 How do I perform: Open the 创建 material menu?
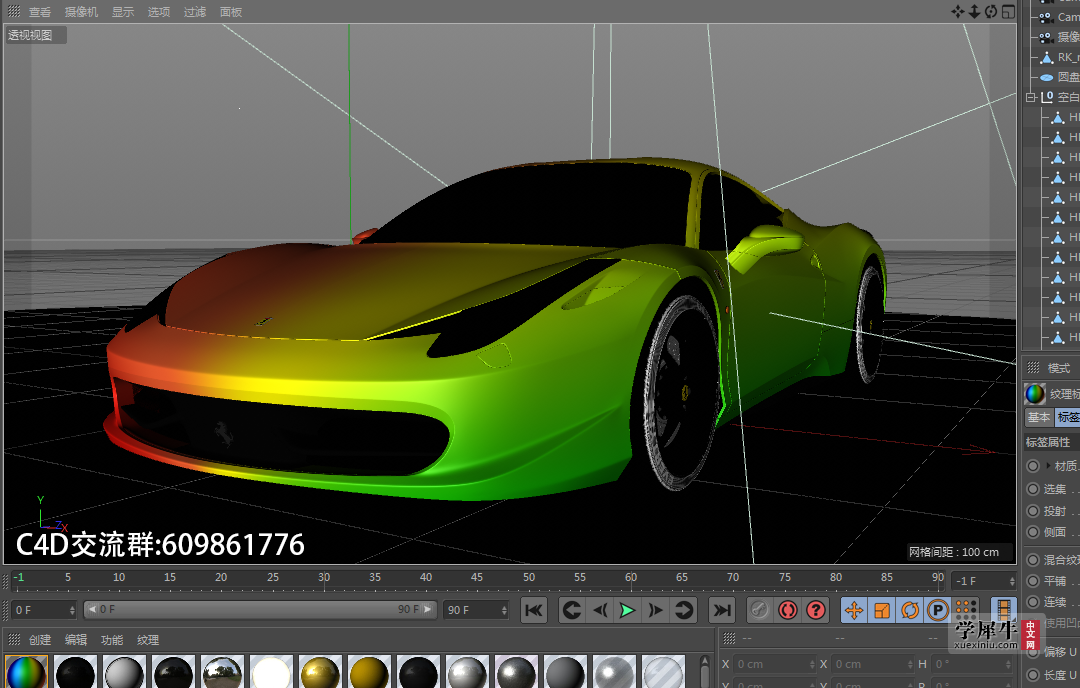pyautogui.click(x=40, y=640)
